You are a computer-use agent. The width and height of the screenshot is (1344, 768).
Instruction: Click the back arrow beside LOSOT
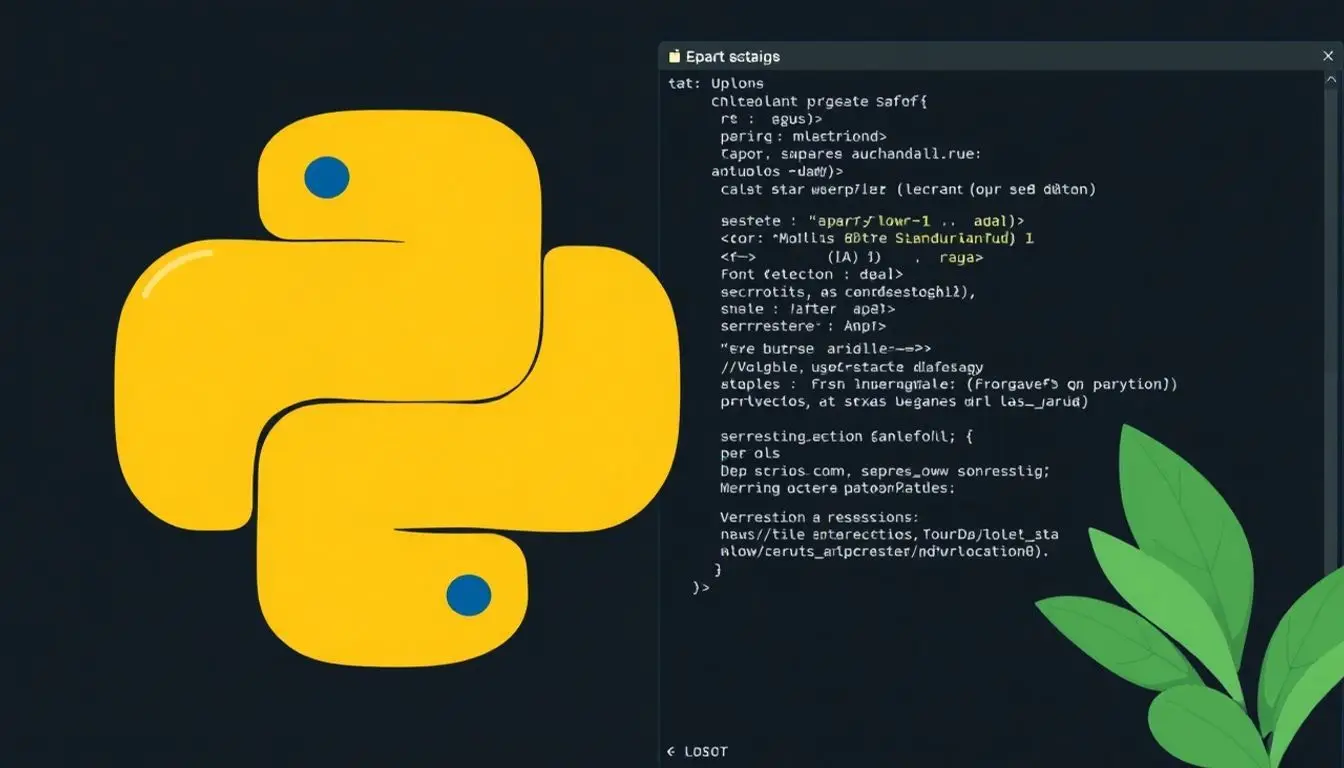(x=671, y=751)
